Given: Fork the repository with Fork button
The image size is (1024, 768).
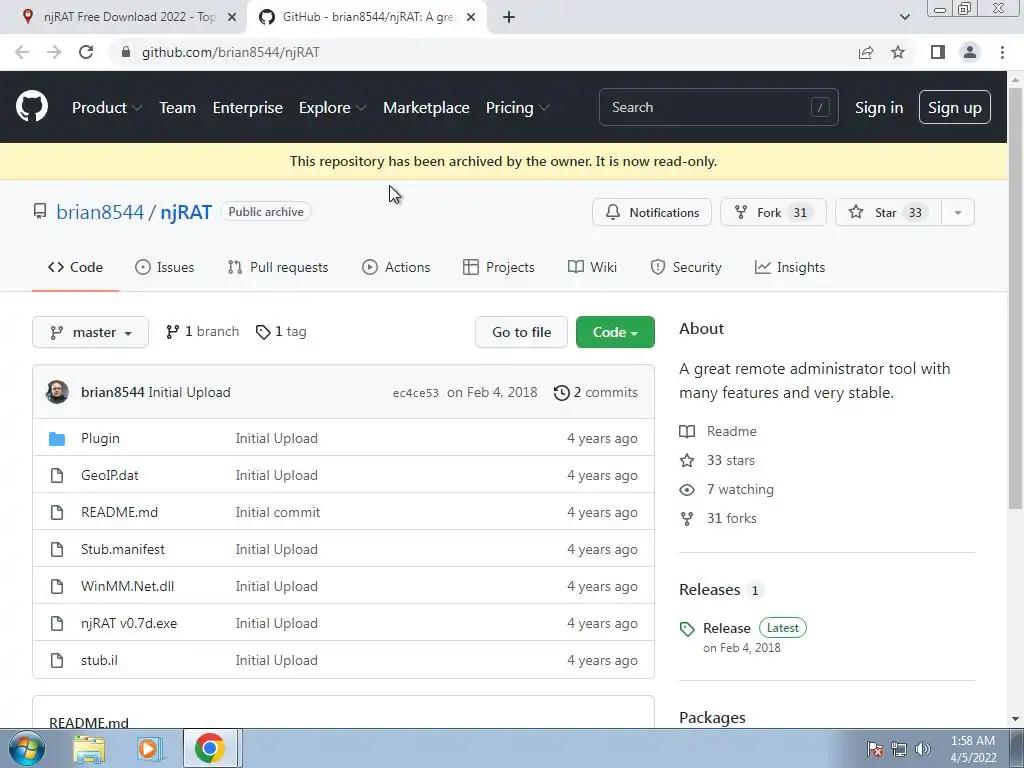Looking at the screenshot, I should click(x=773, y=212).
